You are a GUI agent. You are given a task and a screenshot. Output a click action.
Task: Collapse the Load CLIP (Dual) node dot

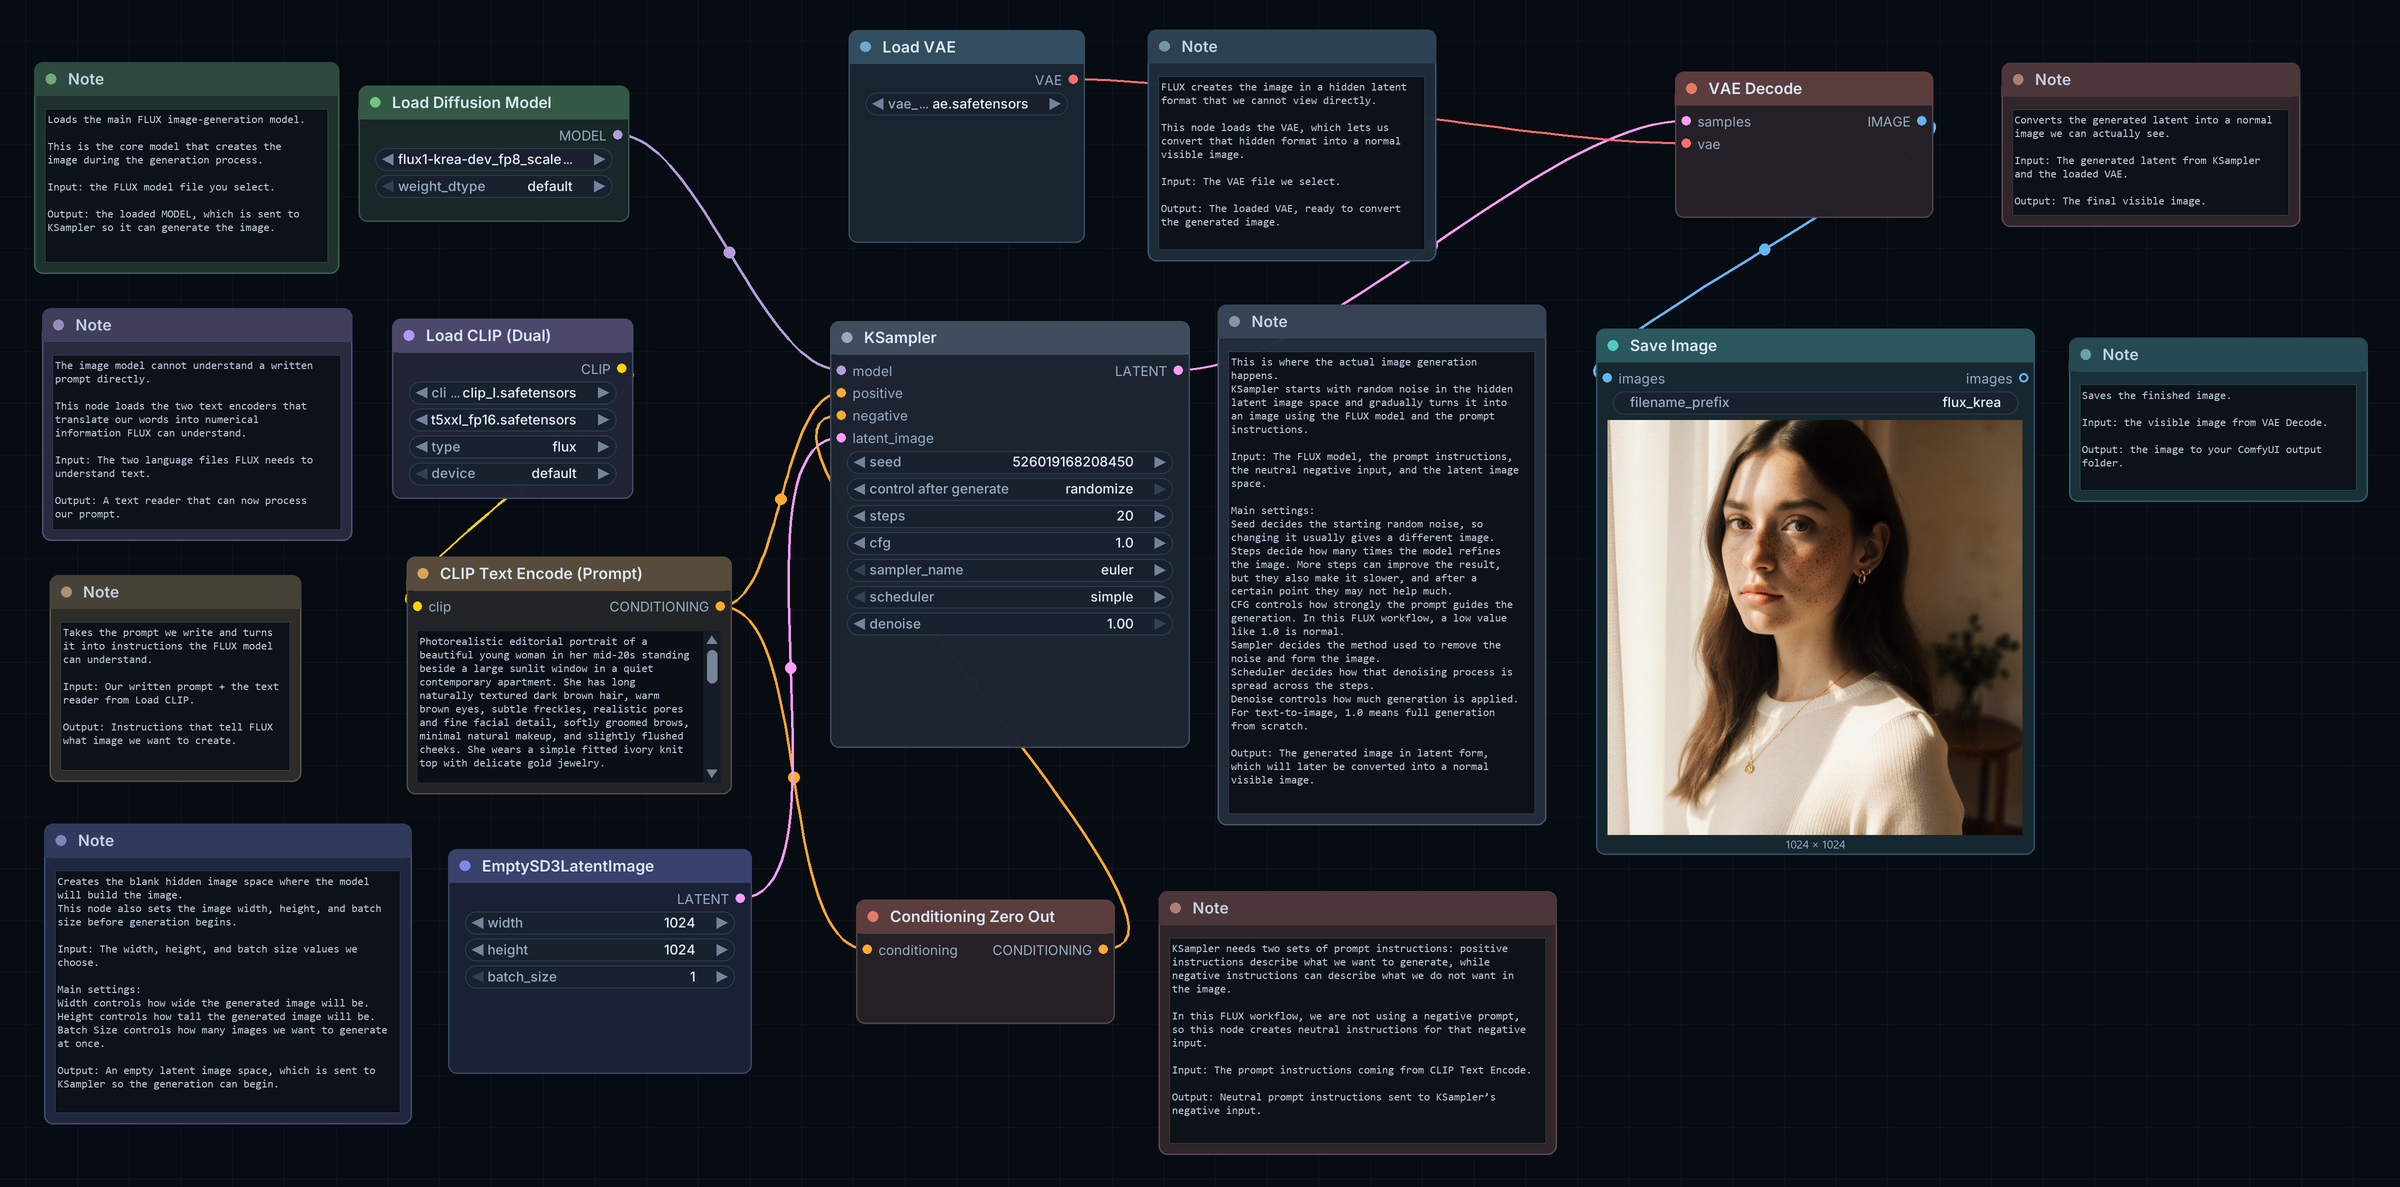point(409,336)
